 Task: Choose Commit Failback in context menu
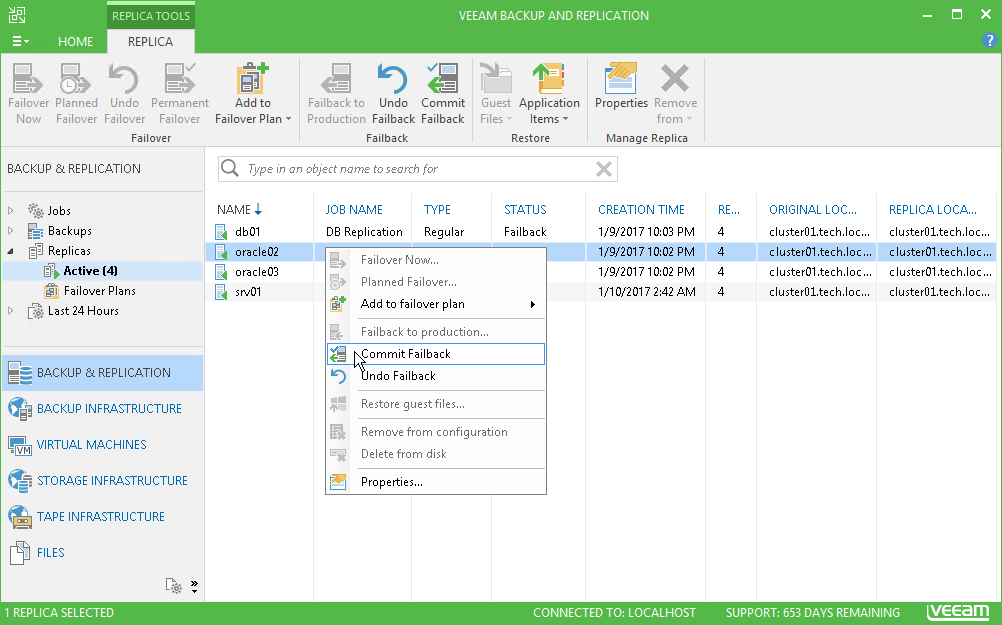(x=436, y=354)
